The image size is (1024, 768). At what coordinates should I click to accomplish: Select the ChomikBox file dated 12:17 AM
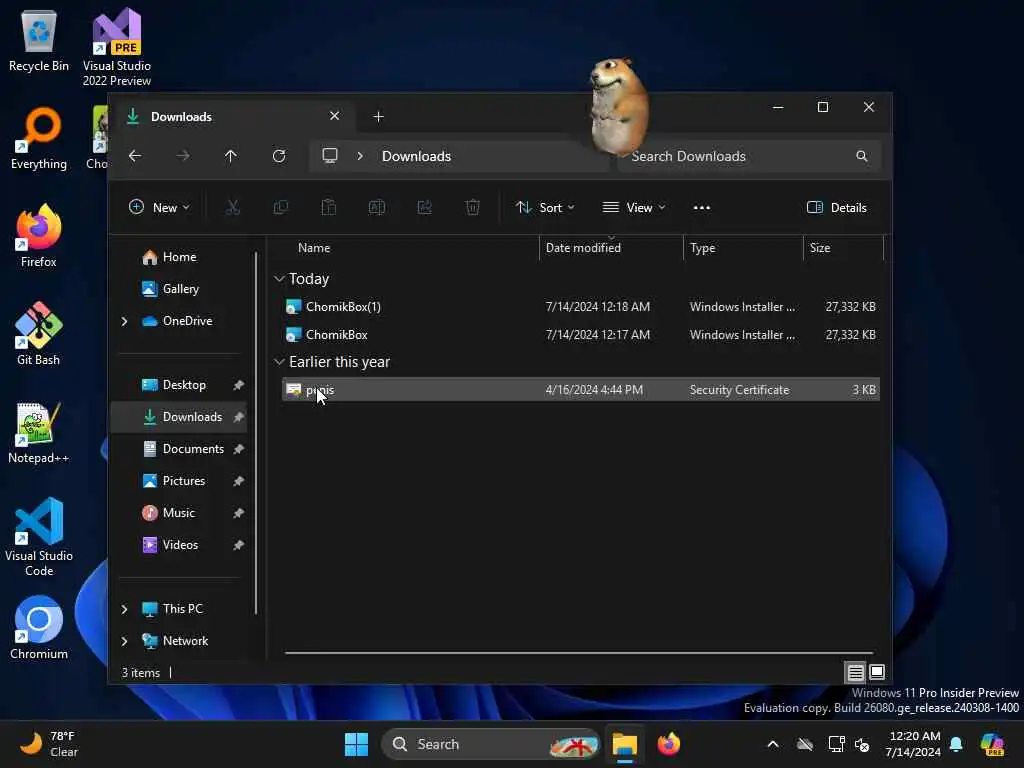[581, 334]
